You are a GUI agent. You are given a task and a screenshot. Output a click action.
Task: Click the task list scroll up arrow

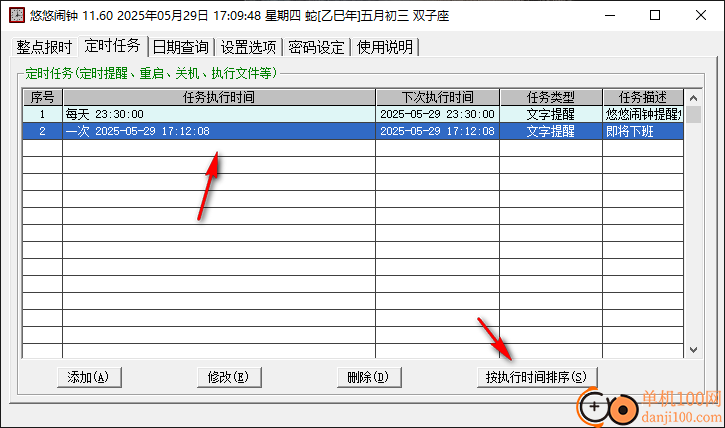693,98
